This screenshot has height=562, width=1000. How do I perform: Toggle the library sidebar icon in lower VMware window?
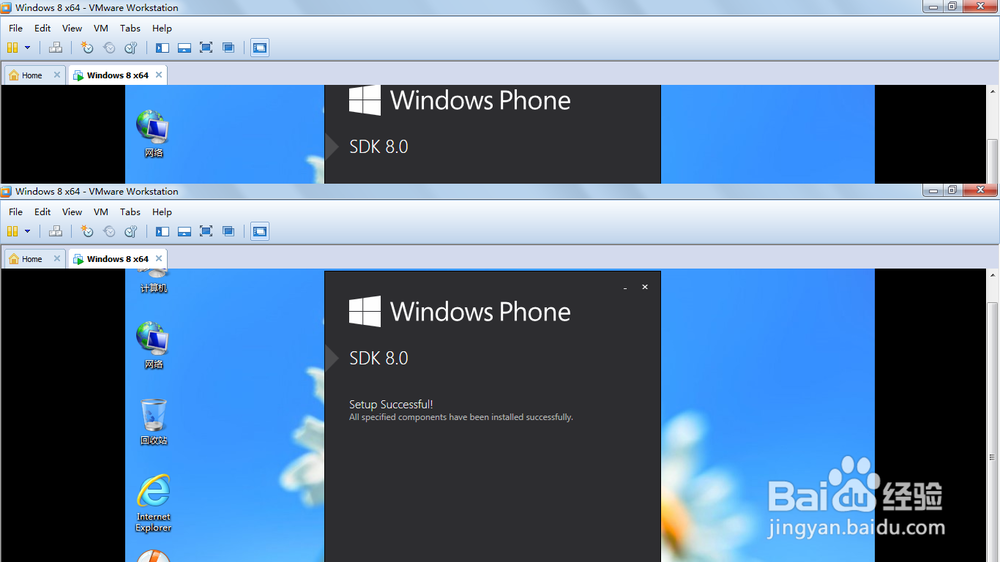163,232
